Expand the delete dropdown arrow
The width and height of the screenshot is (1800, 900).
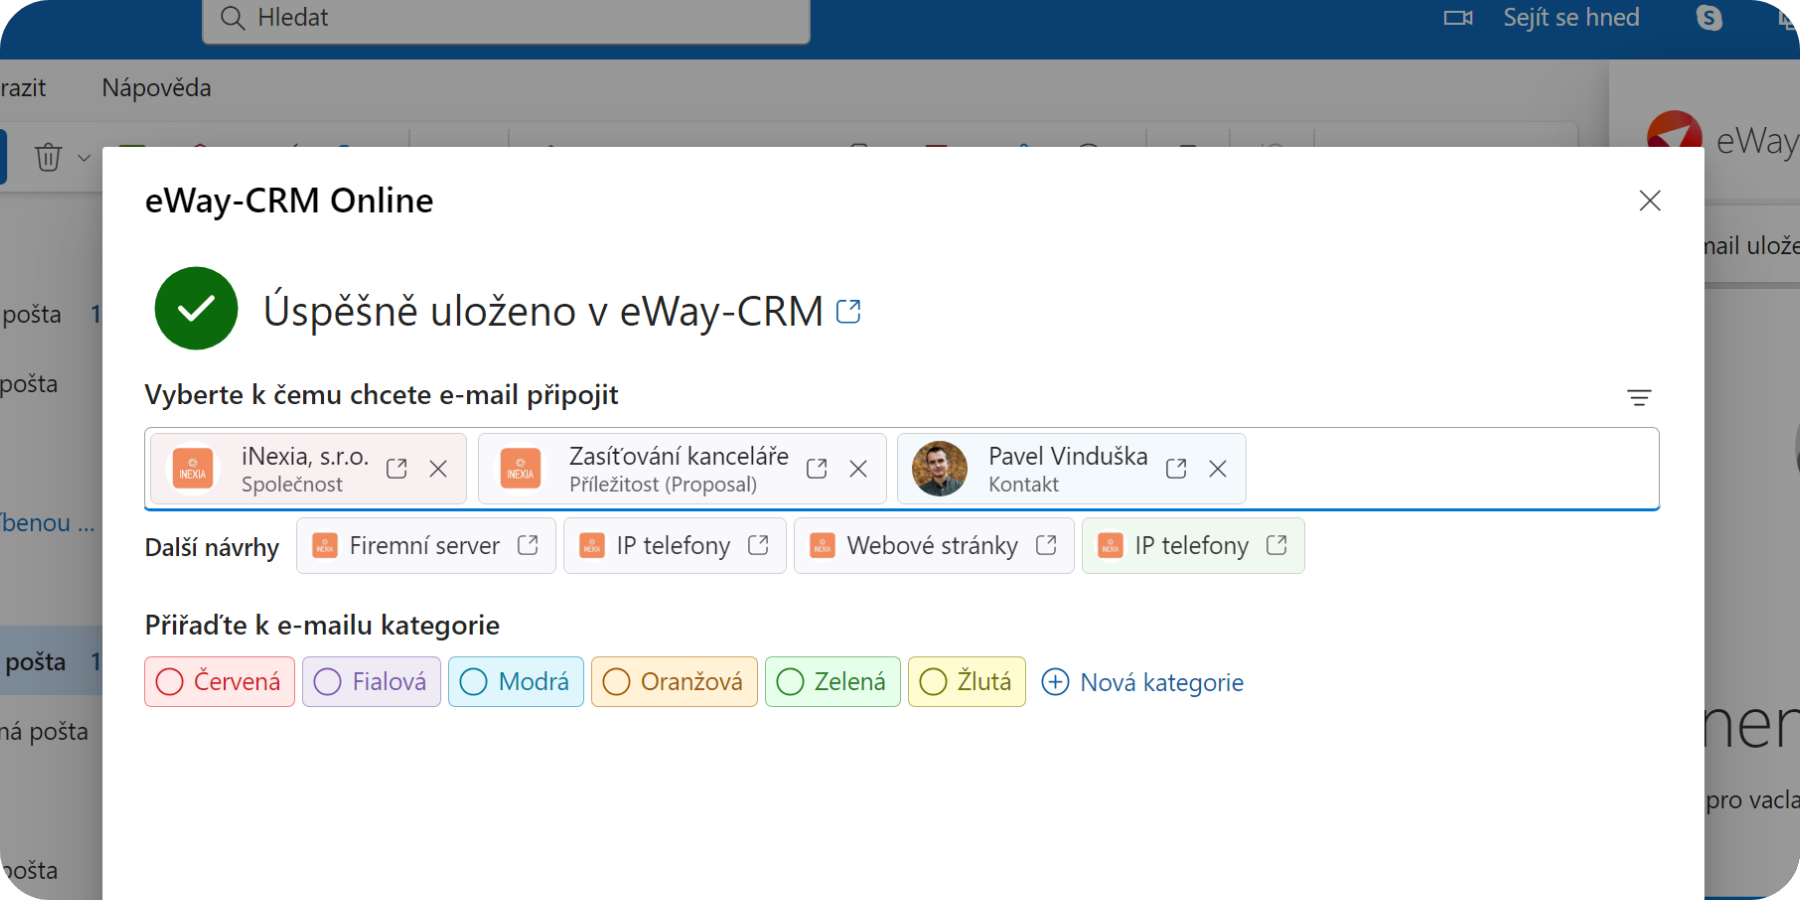(x=84, y=157)
